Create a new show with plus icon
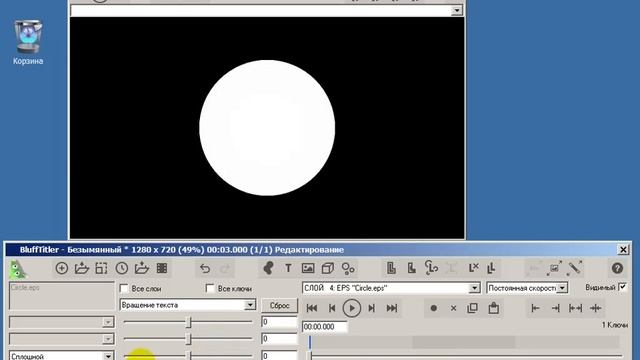Image resolution: width=640 pixels, height=360 pixels. click(62, 268)
